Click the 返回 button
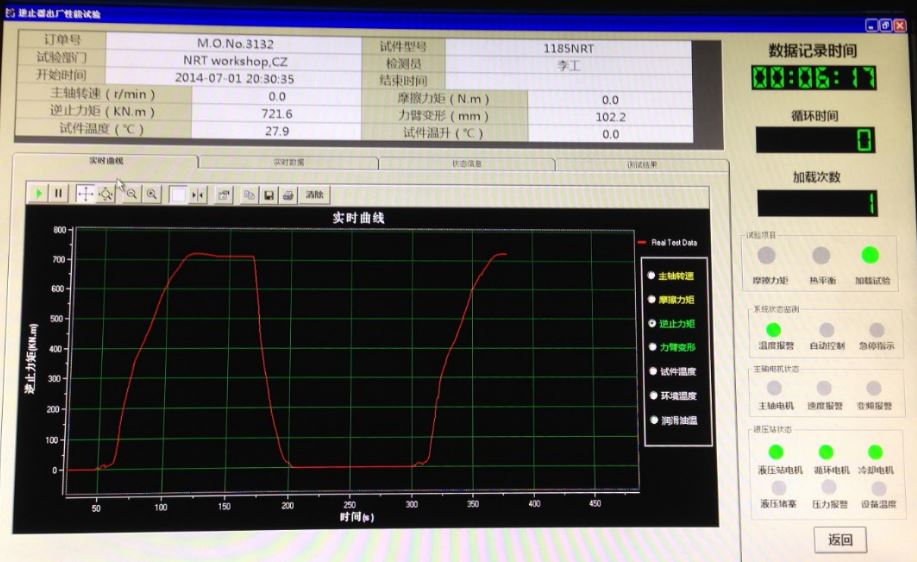 click(x=839, y=540)
